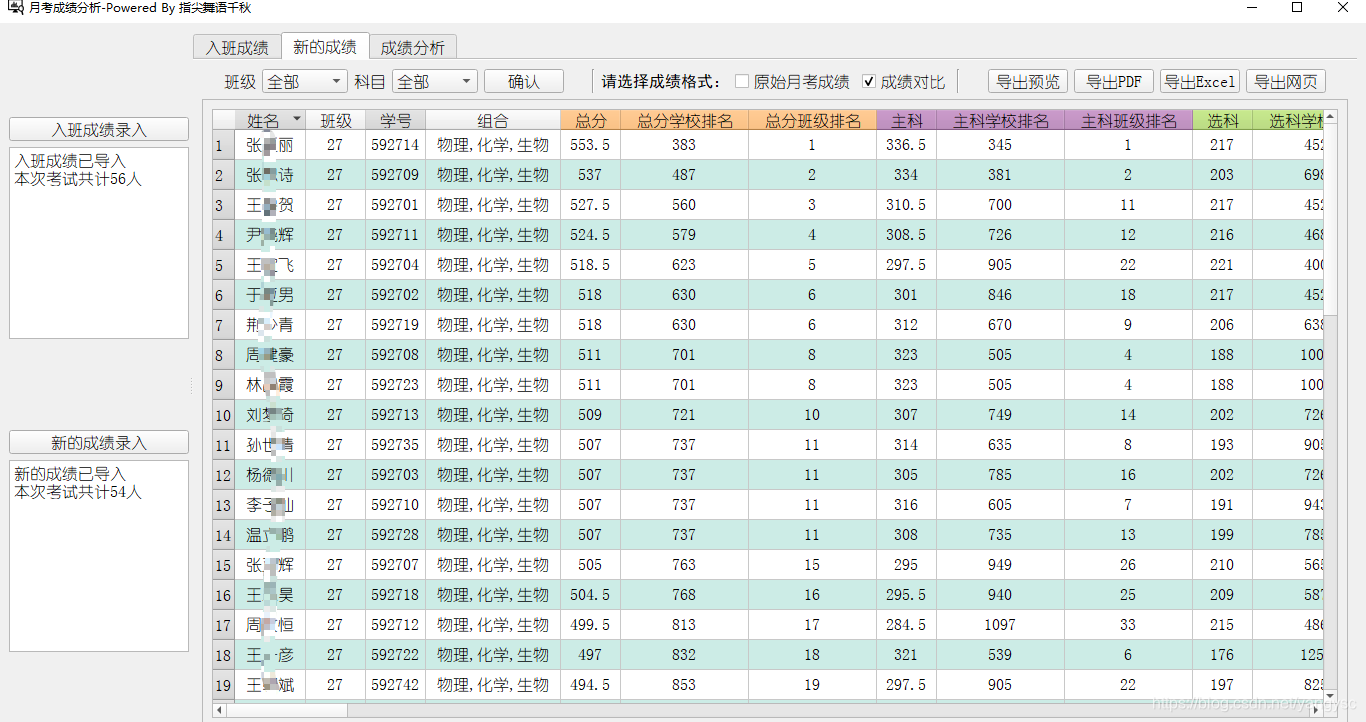Click the 学号 column header
The width and height of the screenshot is (1366, 722).
[x=396, y=120]
